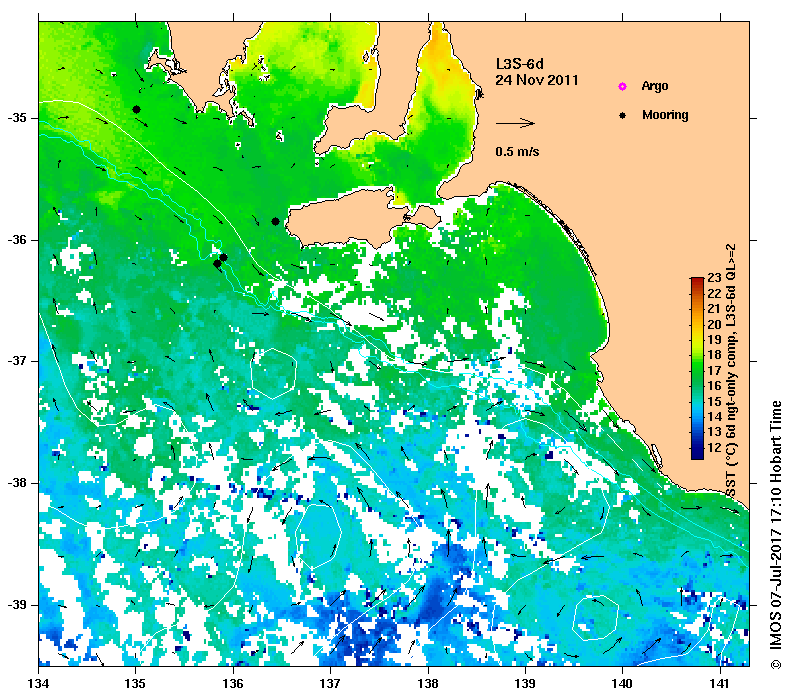Click the black Mooring legend dot
The width and height of the screenshot is (791, 700).
[x=622, y=115]
